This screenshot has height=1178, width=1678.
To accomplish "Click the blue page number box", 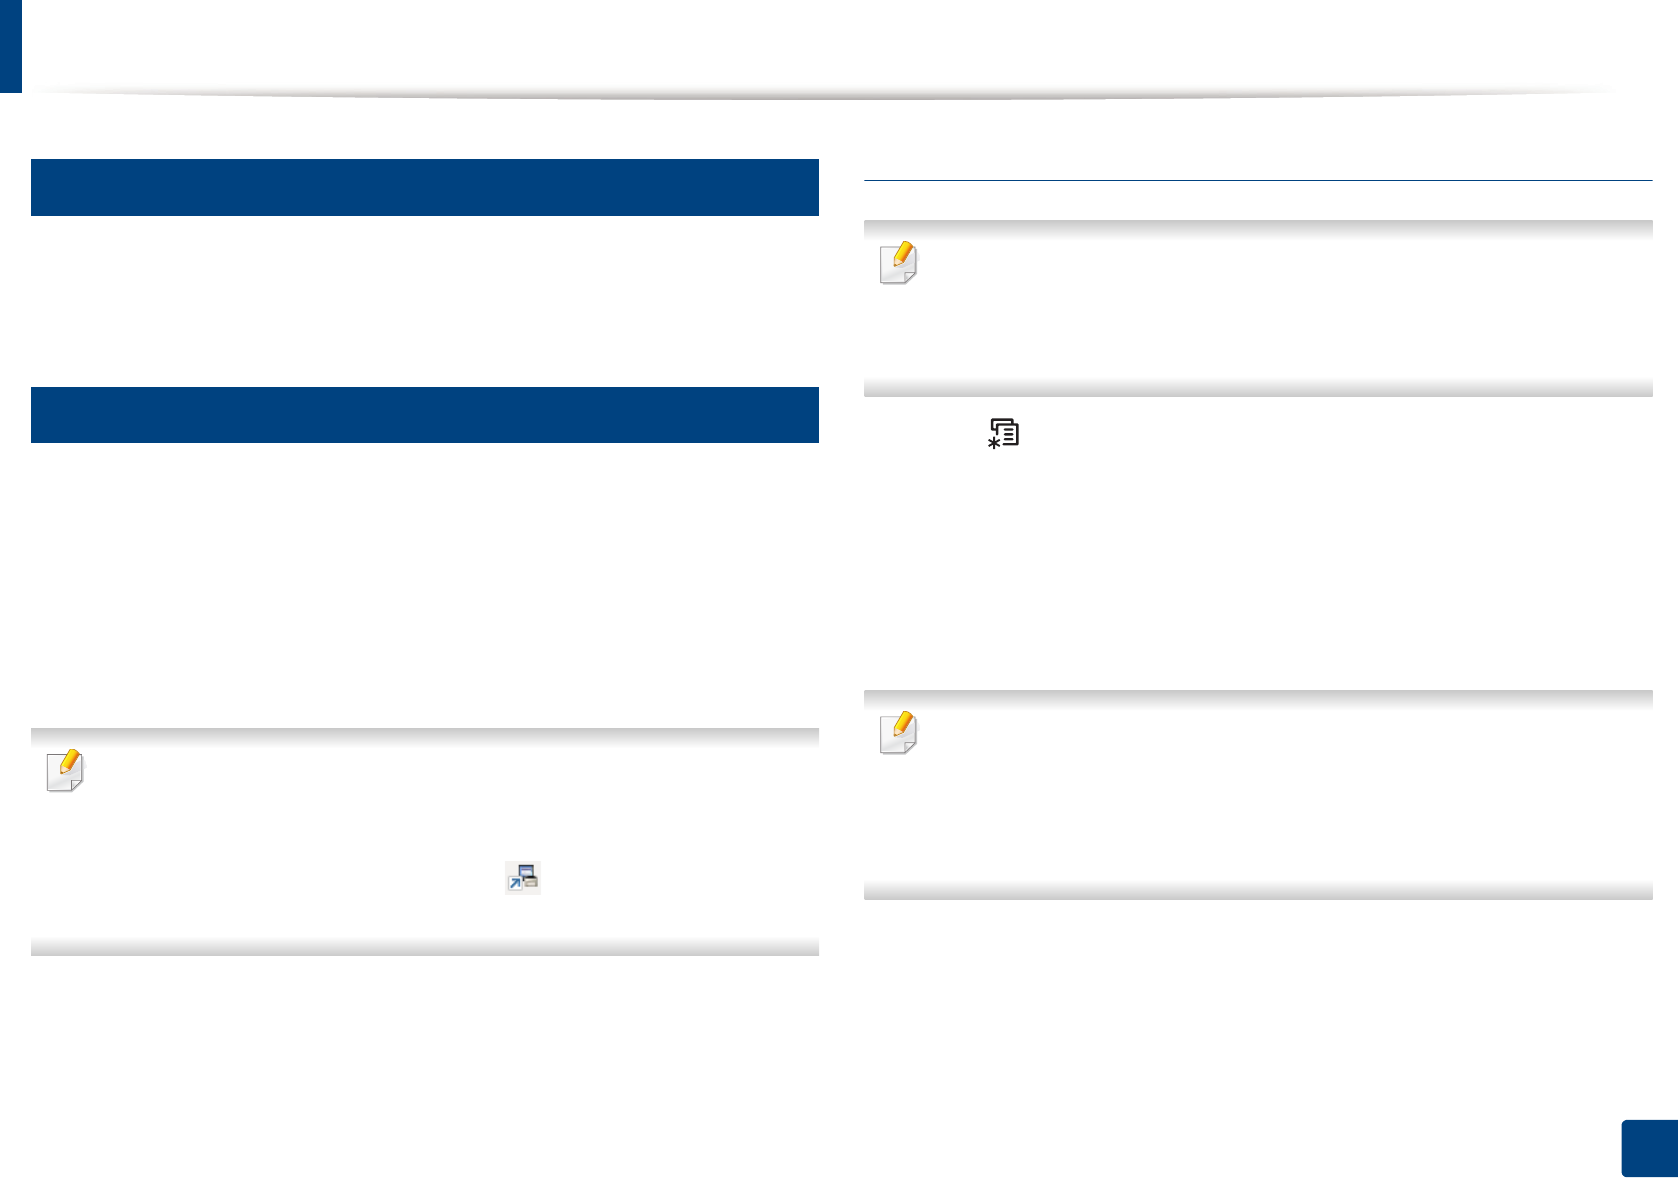I will tap(1648, 1148).
